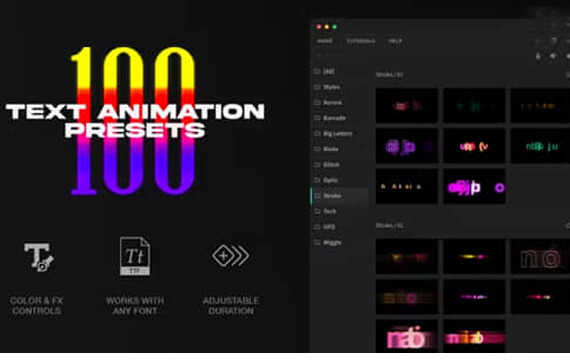
Task: Select the outlined 'no' stroke preset thumbnail
Action: point(541,256)
